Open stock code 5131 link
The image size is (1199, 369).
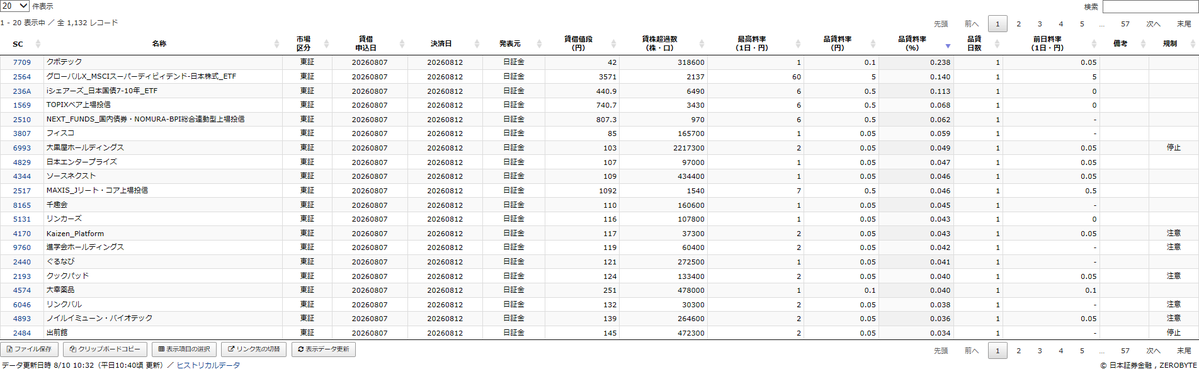click(x=21, y=218)
